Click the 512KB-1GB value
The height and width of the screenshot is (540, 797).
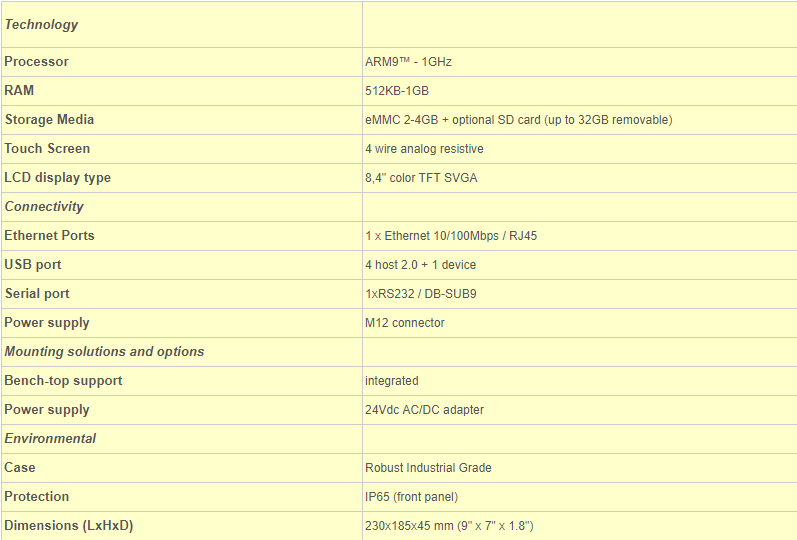(397, 91)
